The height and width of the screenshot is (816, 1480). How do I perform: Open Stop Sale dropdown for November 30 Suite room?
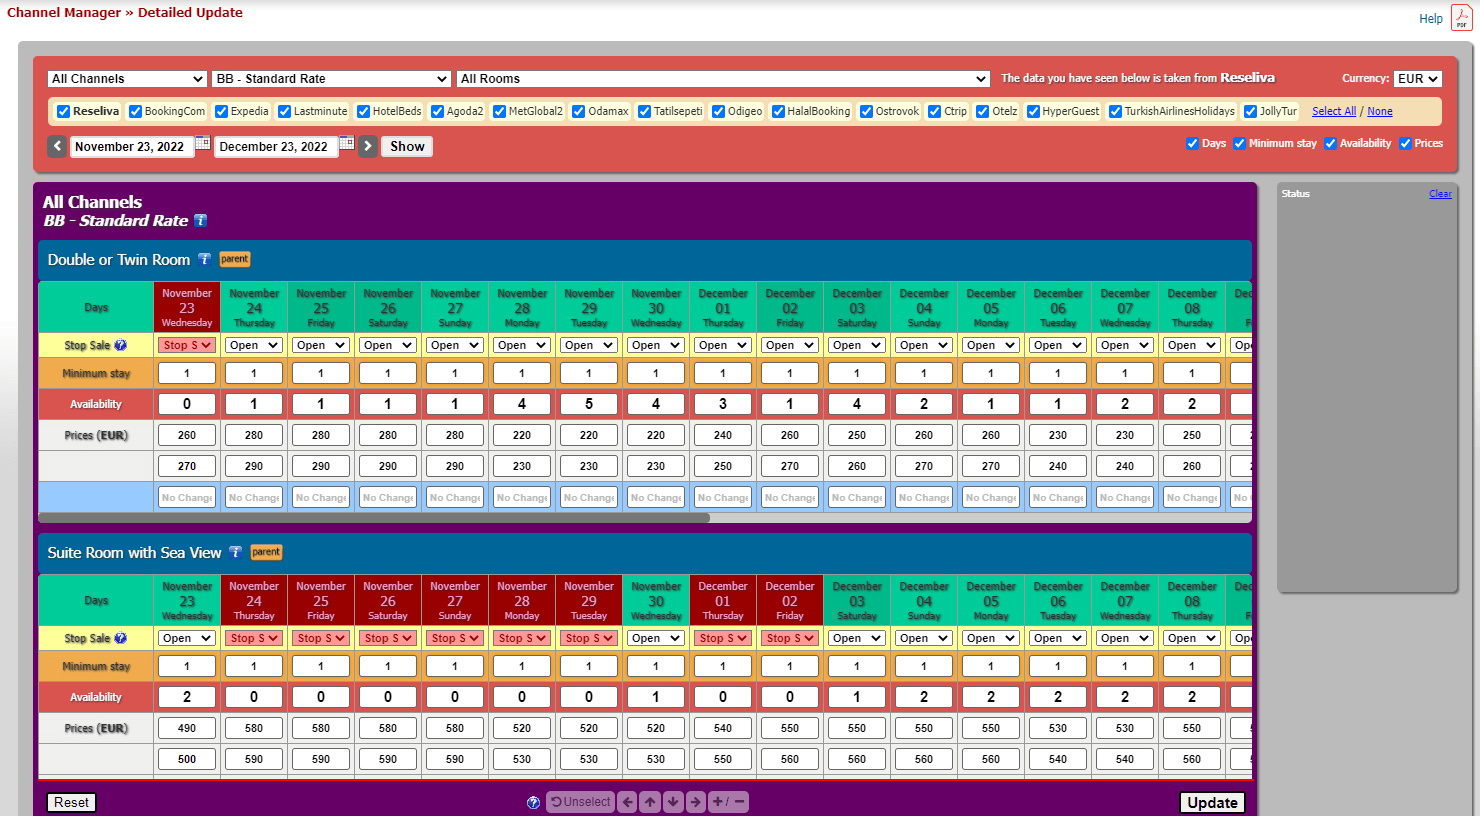[x=656, y=638]
